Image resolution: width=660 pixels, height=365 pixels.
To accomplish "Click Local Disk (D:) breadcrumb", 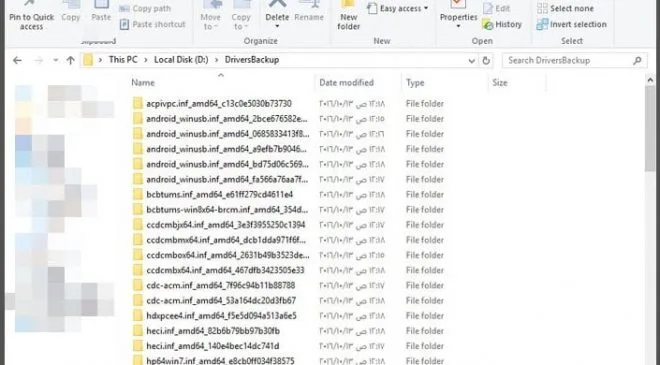I will click(181, 60).
